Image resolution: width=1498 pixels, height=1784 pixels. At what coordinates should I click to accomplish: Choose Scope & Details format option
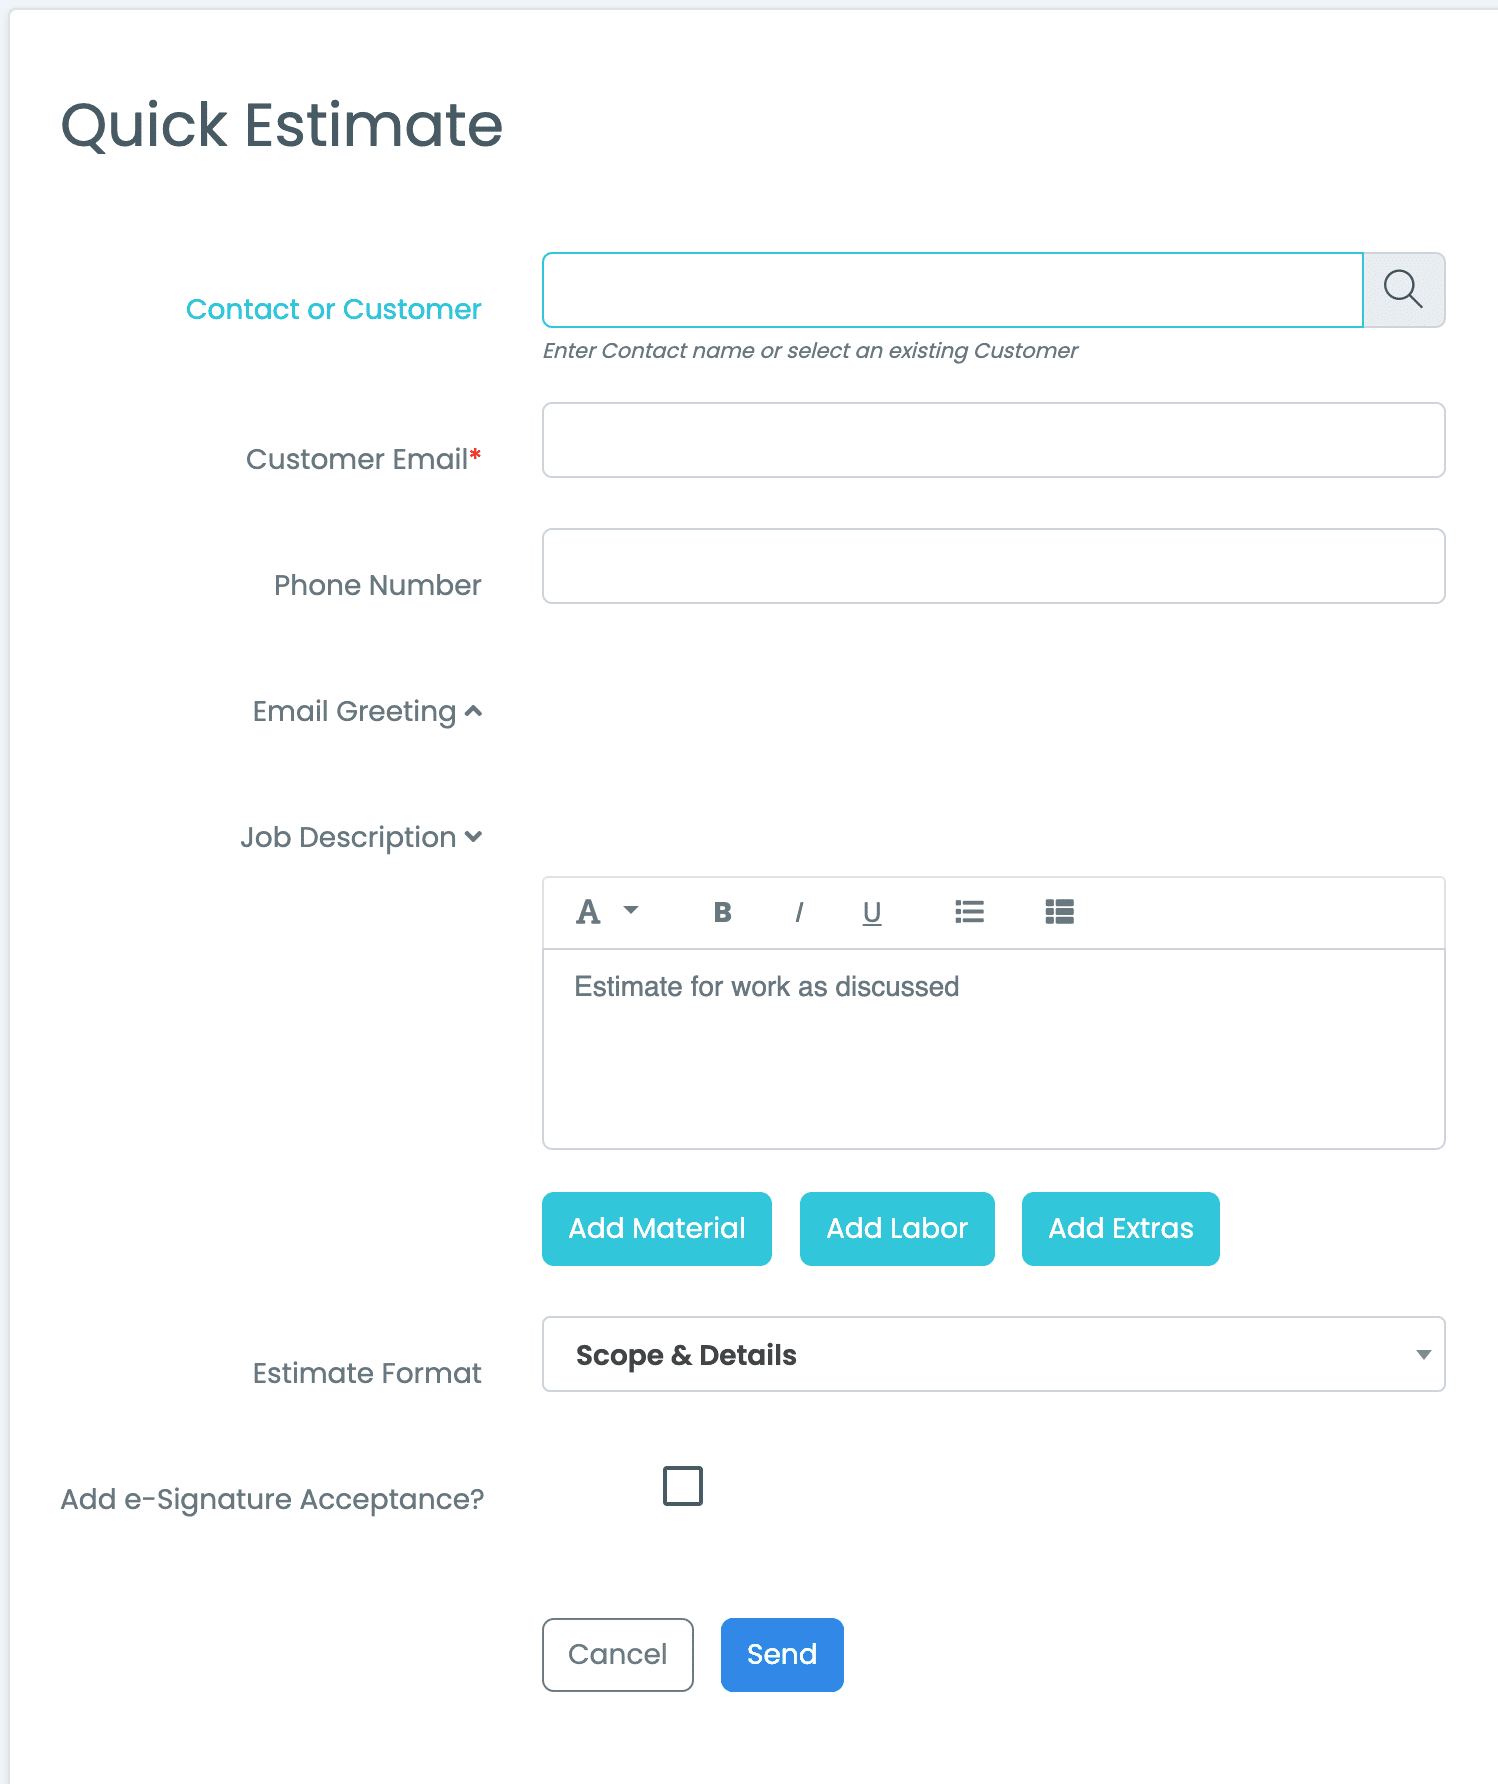coord(687,1355)
